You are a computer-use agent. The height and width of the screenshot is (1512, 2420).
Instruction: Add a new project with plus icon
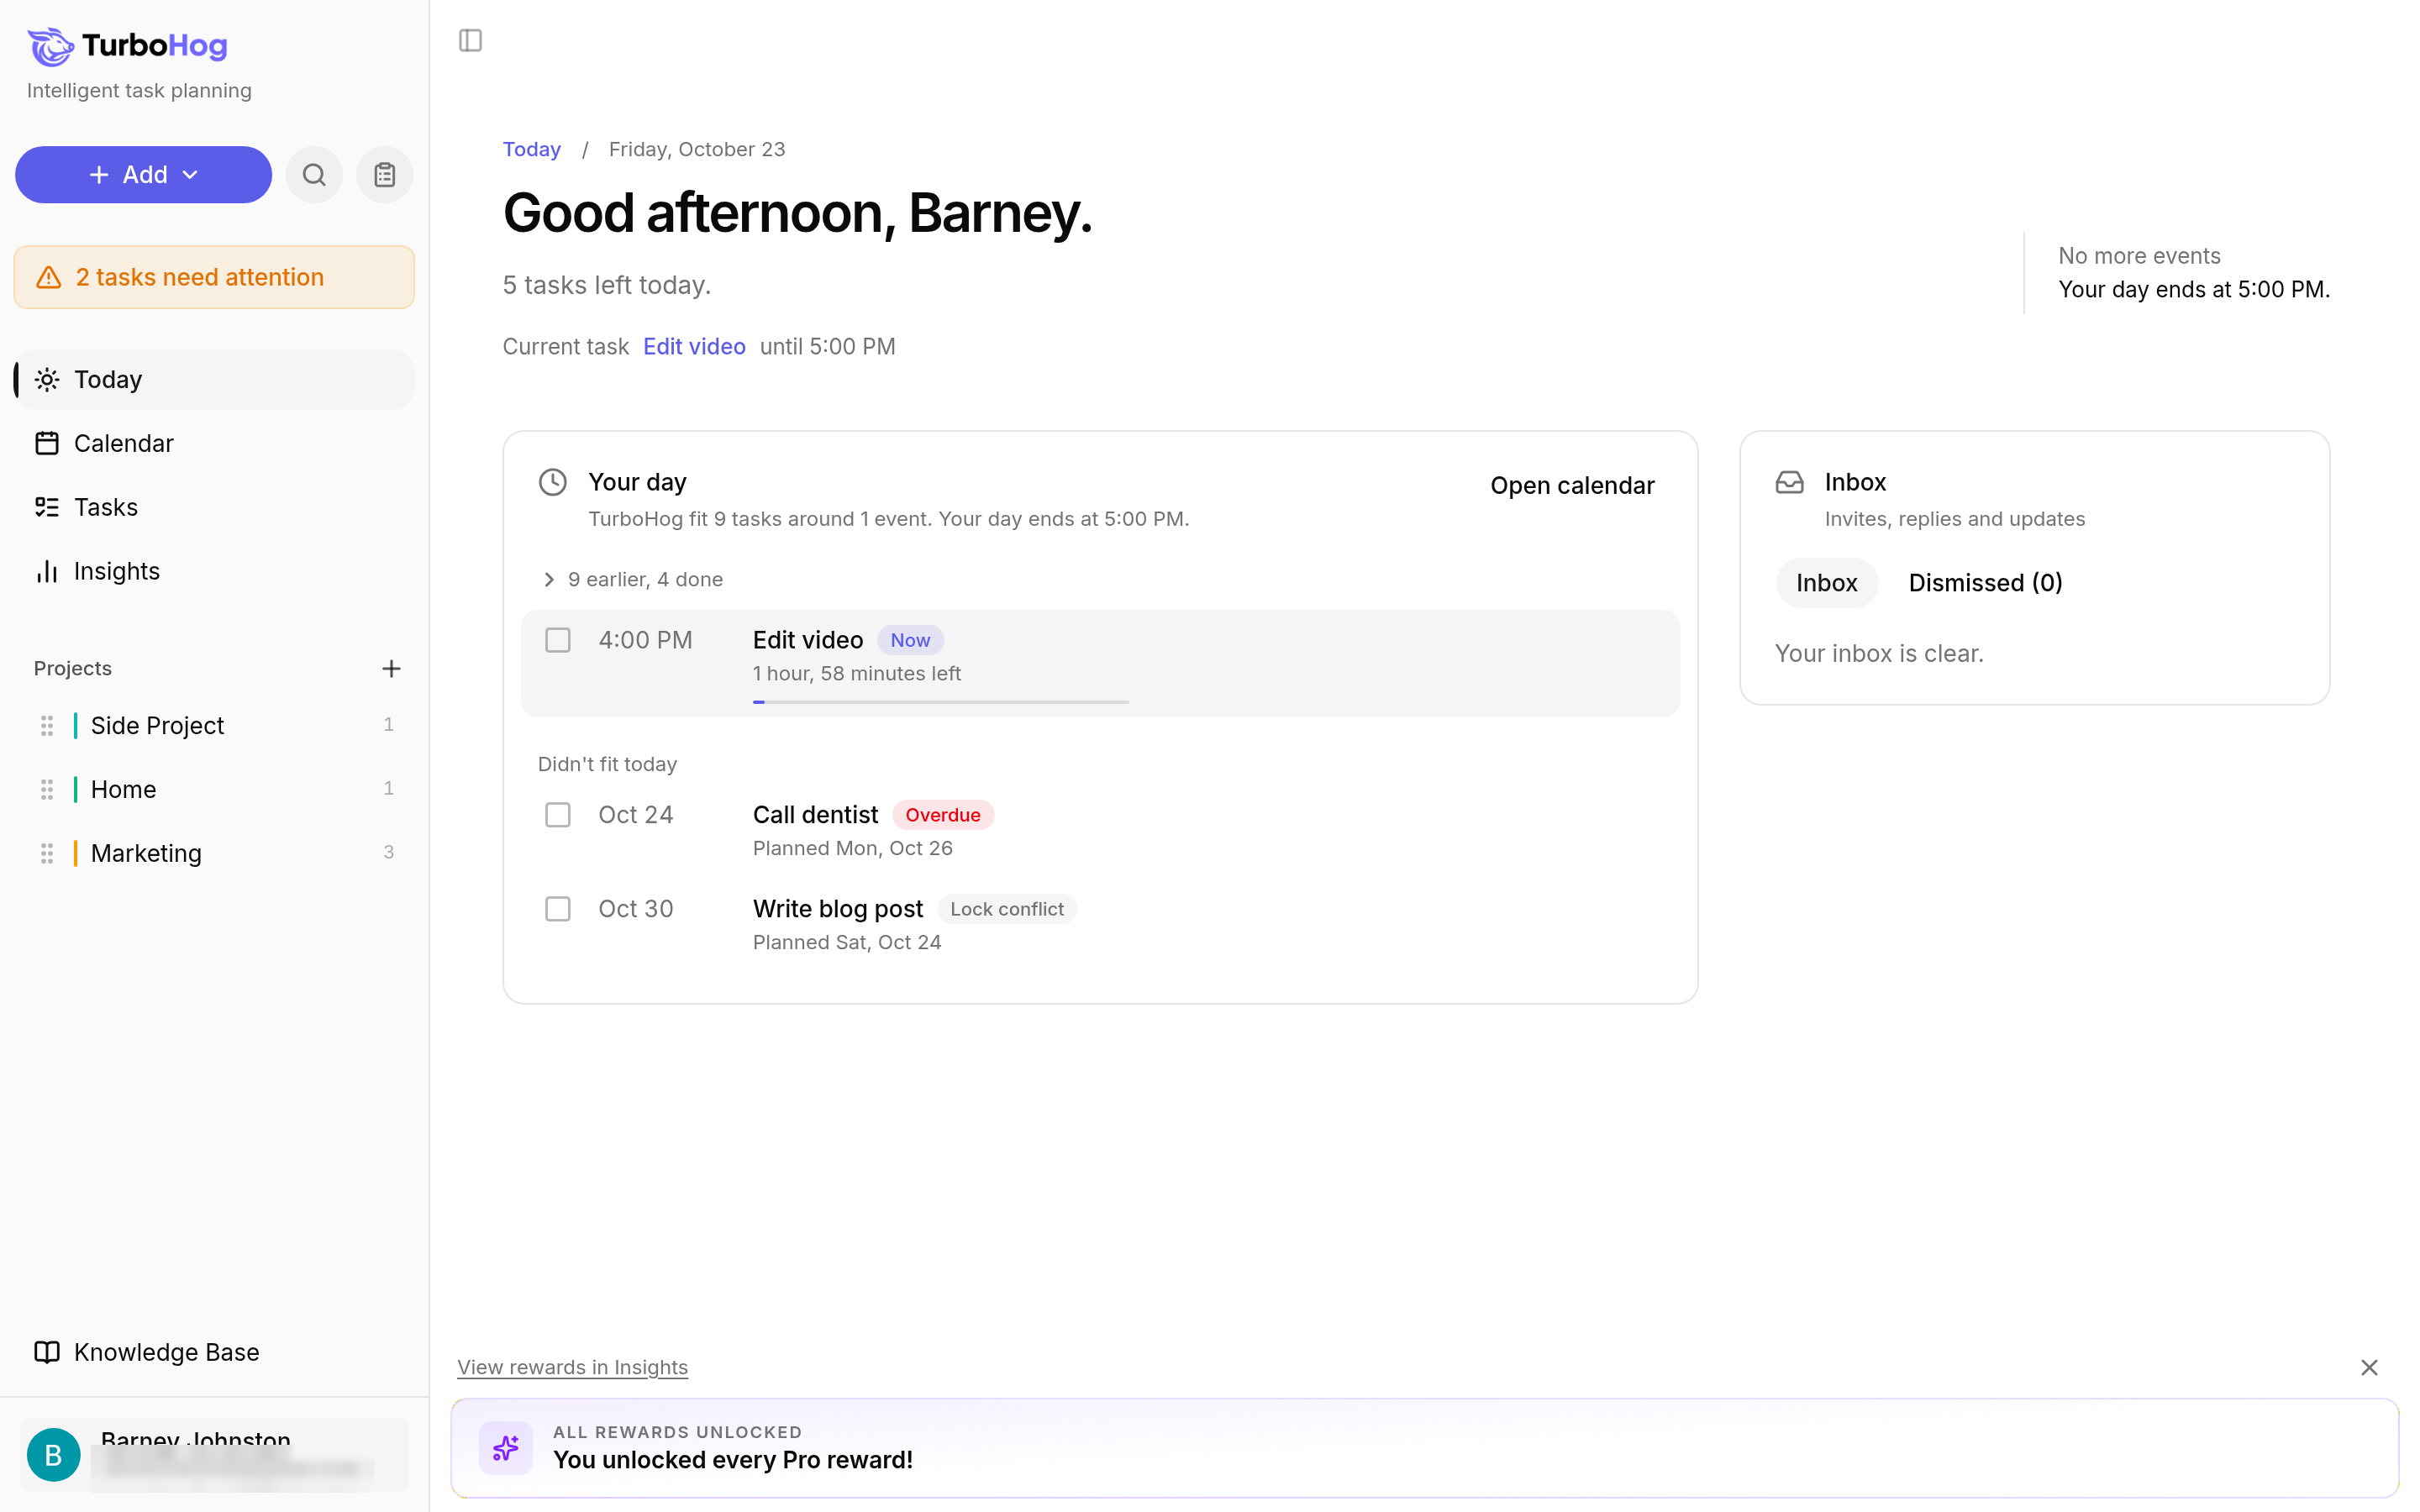(x=391, y=668)
